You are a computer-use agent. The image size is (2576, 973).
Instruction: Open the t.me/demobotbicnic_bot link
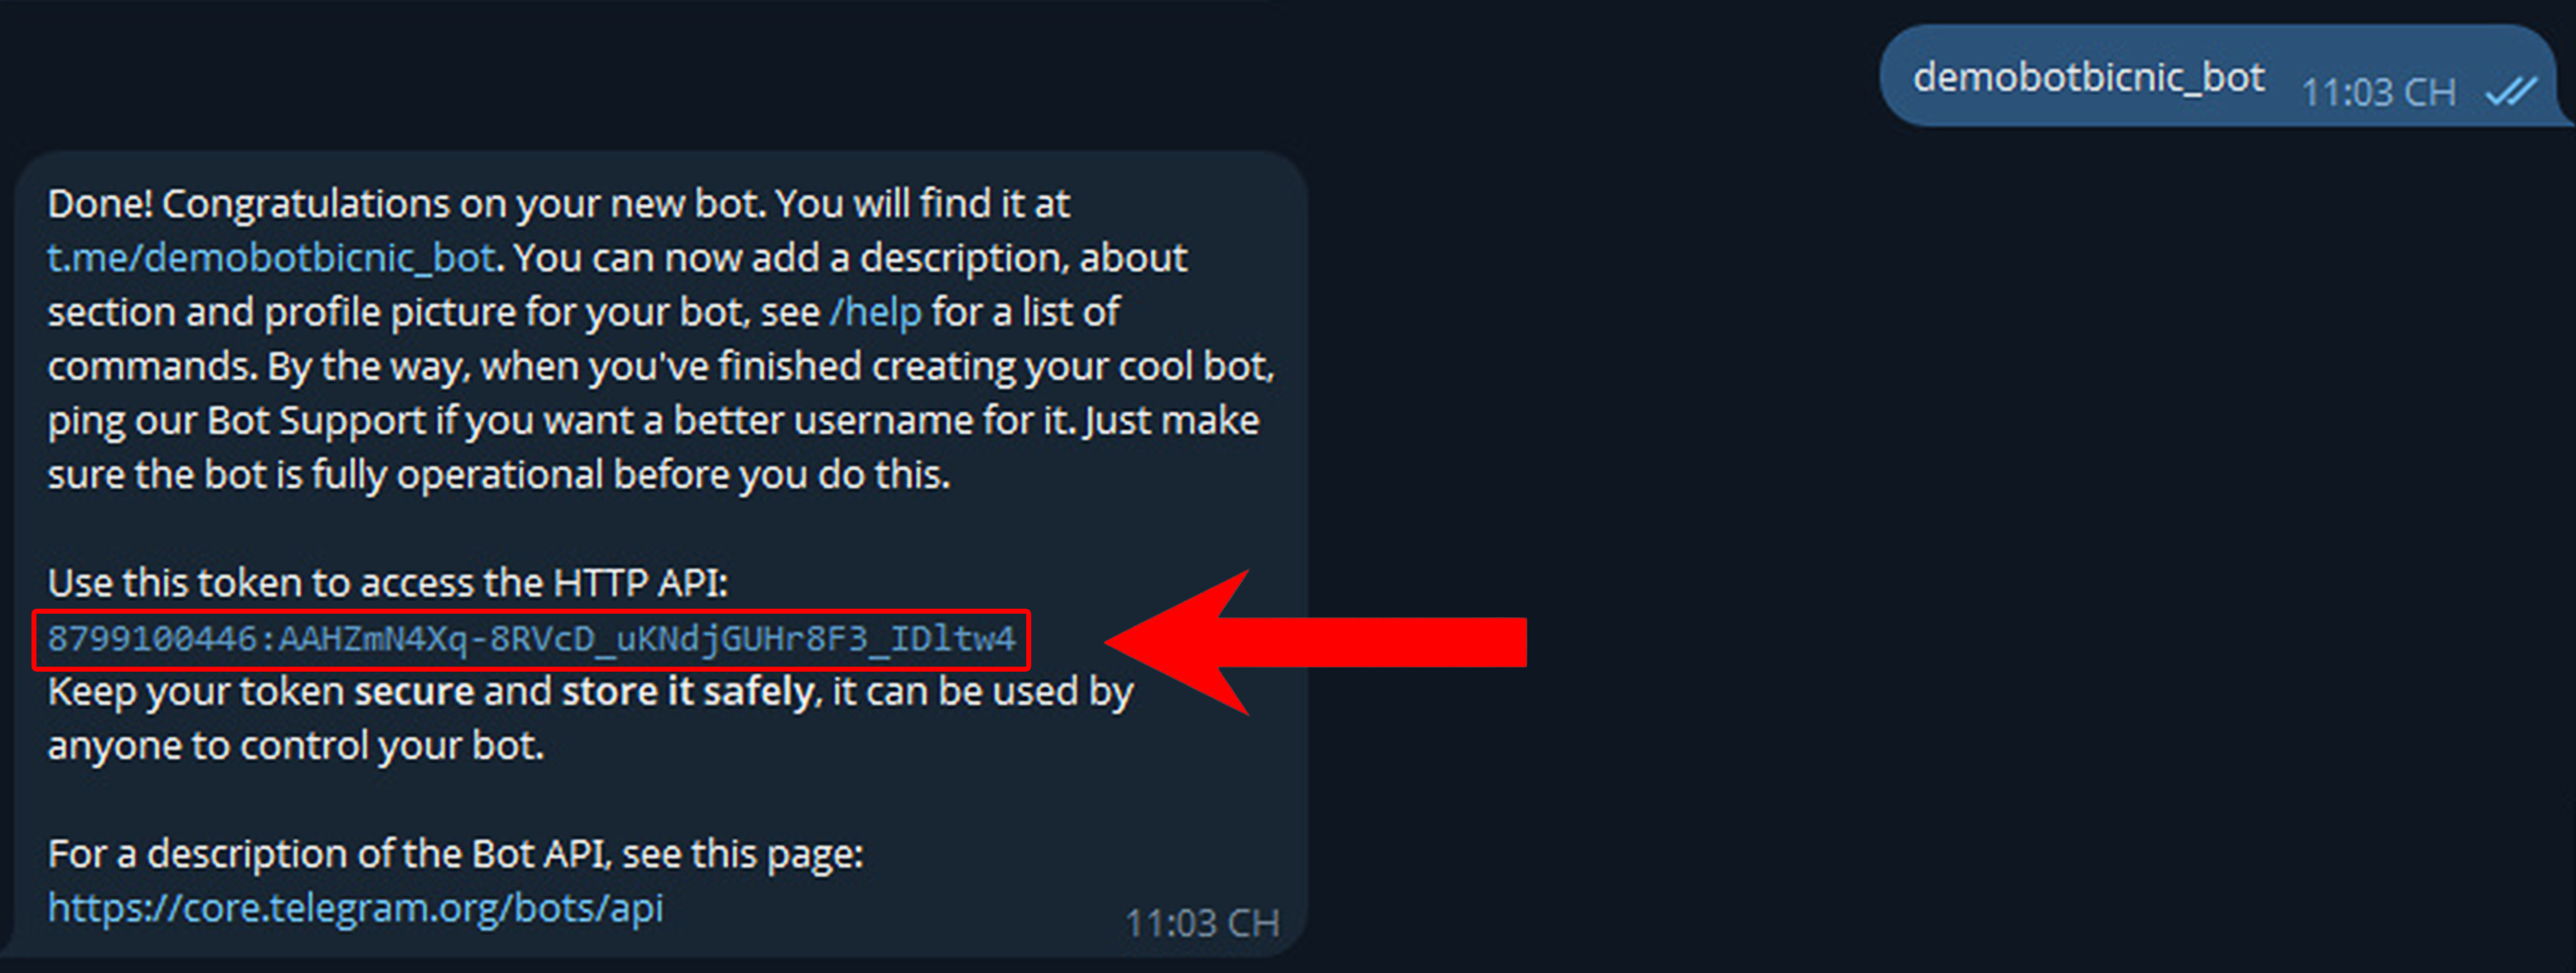[271, 258]
